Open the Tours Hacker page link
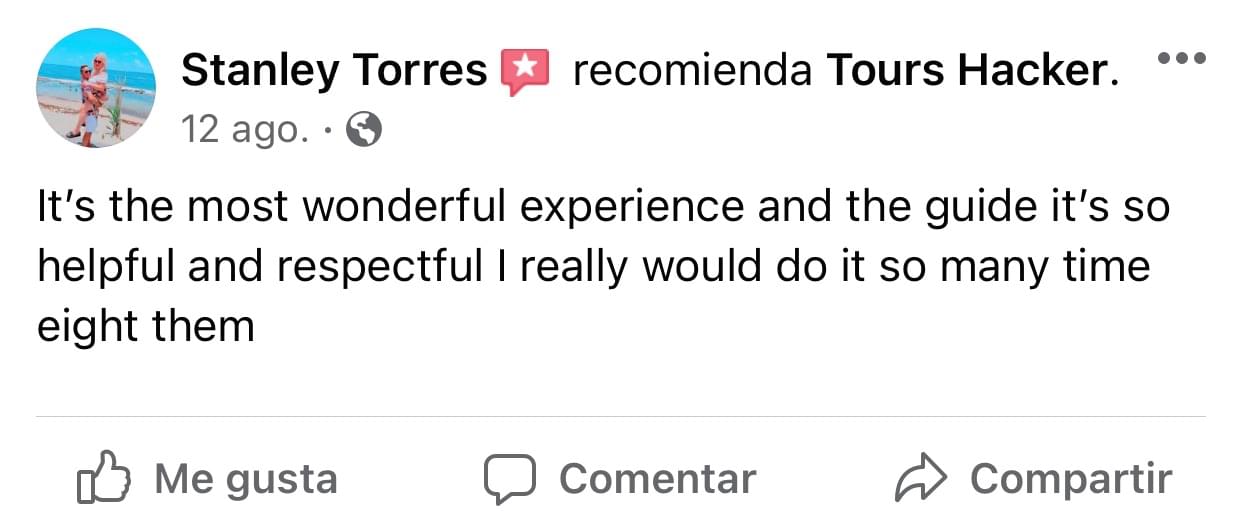 coord(967,71)
